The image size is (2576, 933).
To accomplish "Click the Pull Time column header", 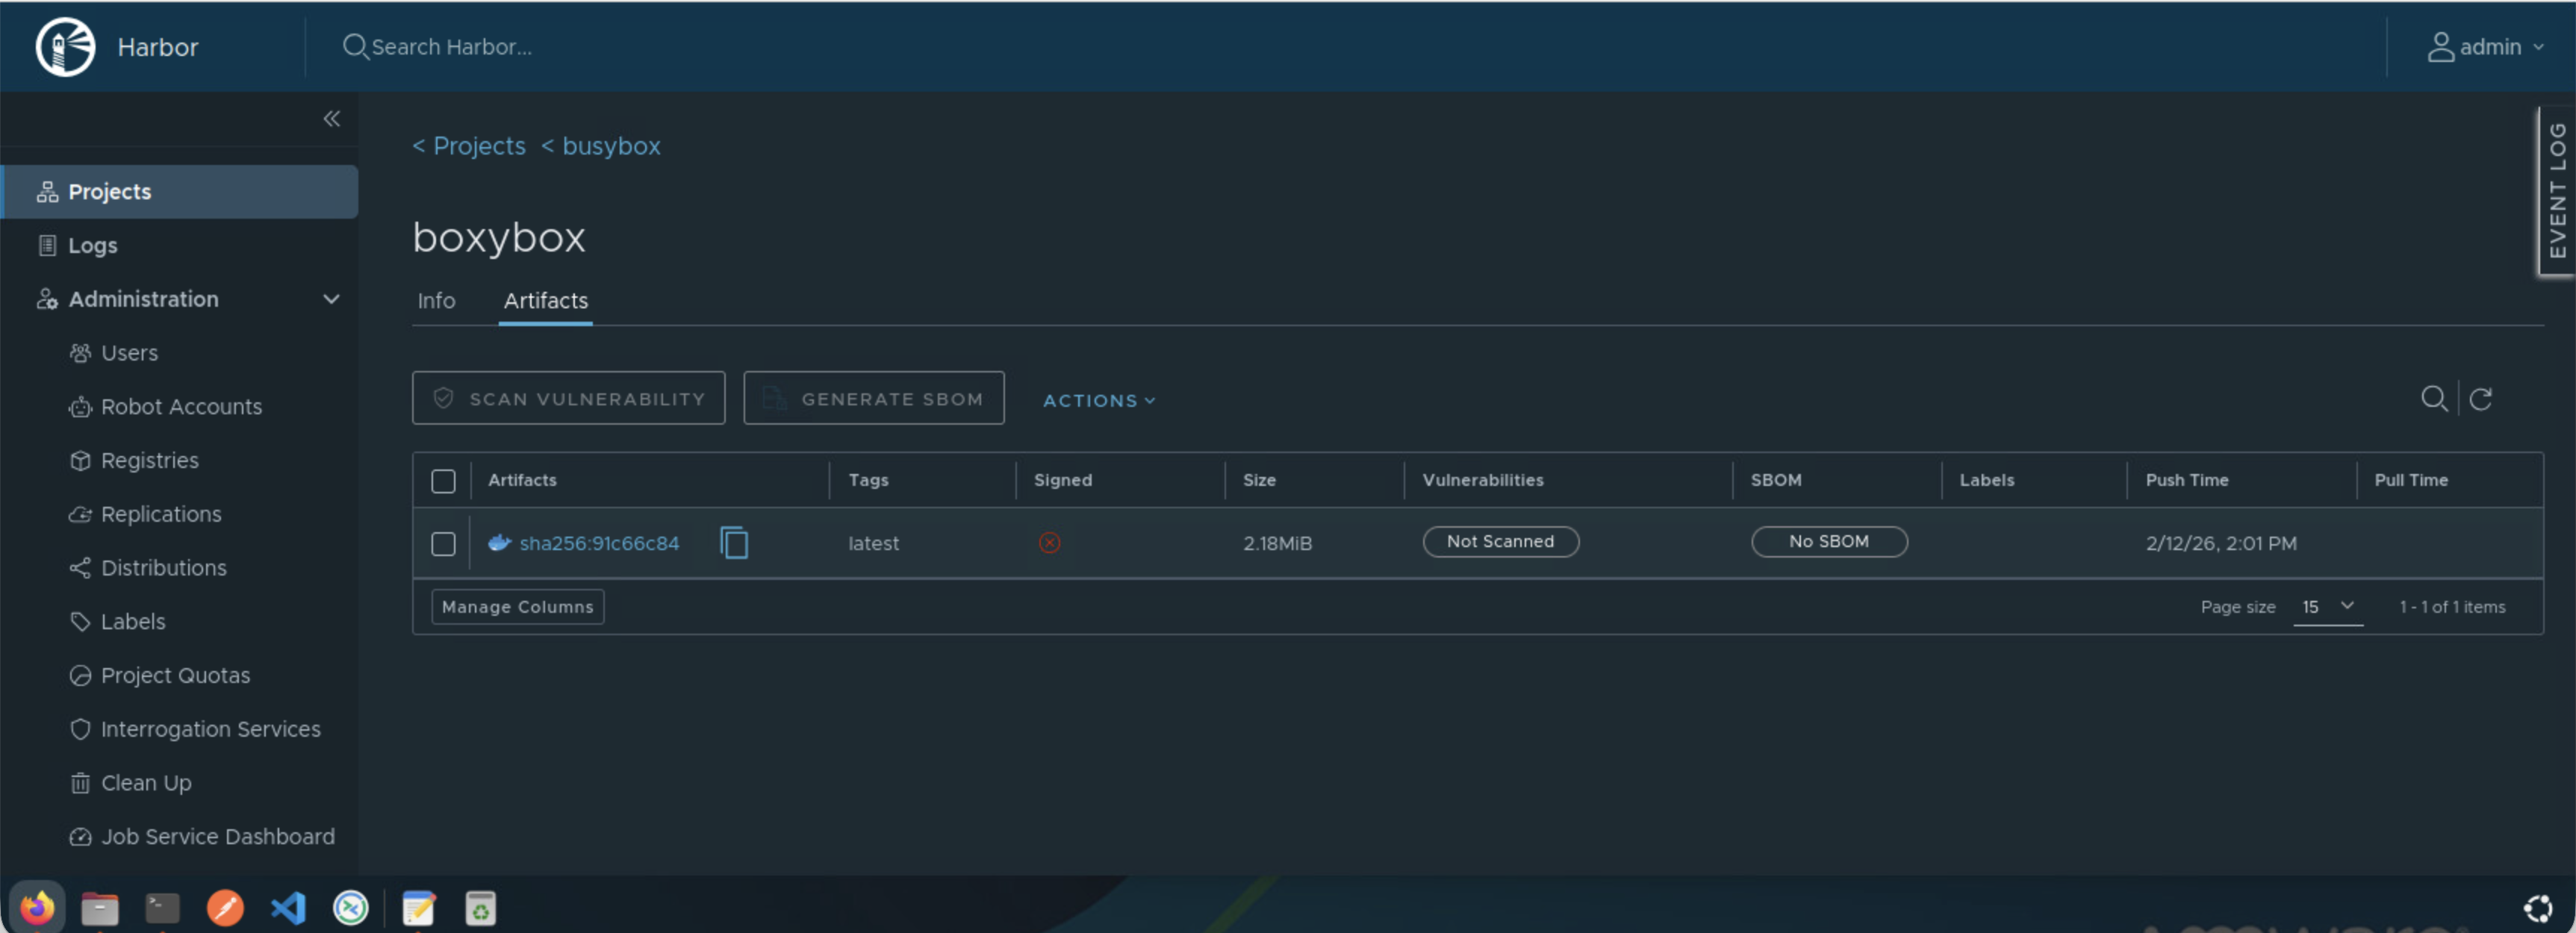I will pos(2411,480).
